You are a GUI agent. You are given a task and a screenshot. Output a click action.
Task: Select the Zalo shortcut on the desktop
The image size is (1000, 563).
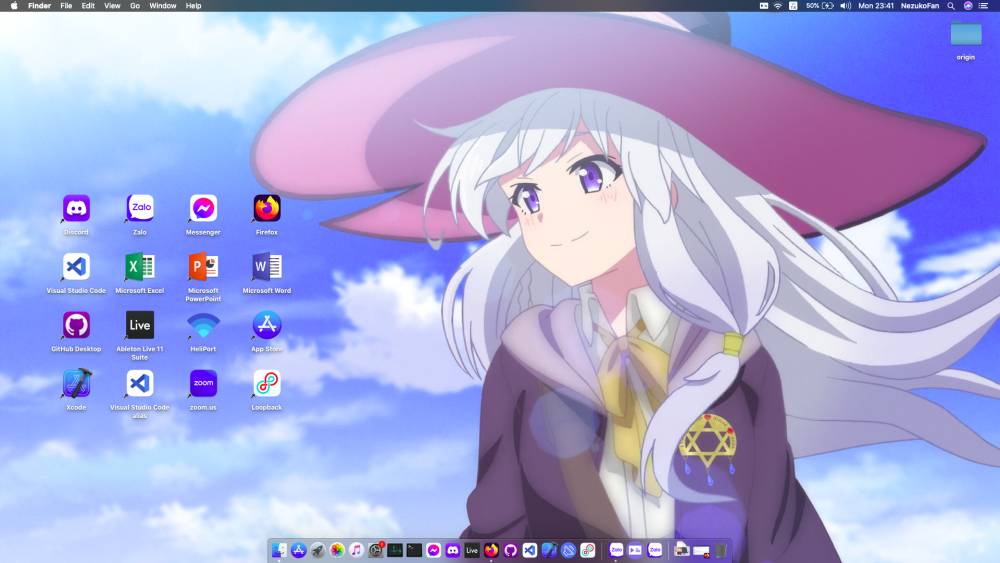pos(140,208)
